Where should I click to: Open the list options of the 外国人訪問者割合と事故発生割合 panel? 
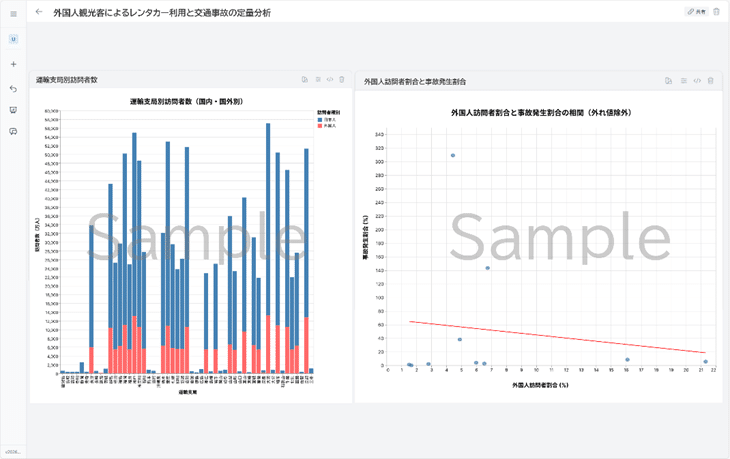(684, 80)
